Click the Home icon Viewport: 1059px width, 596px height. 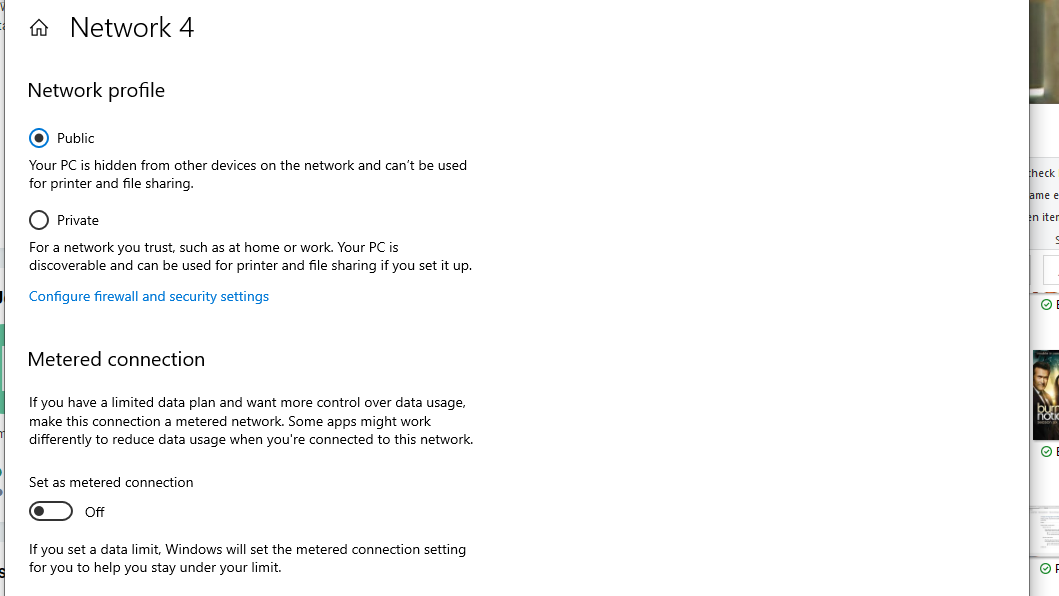pyautogui.click(x=39, y=28)
